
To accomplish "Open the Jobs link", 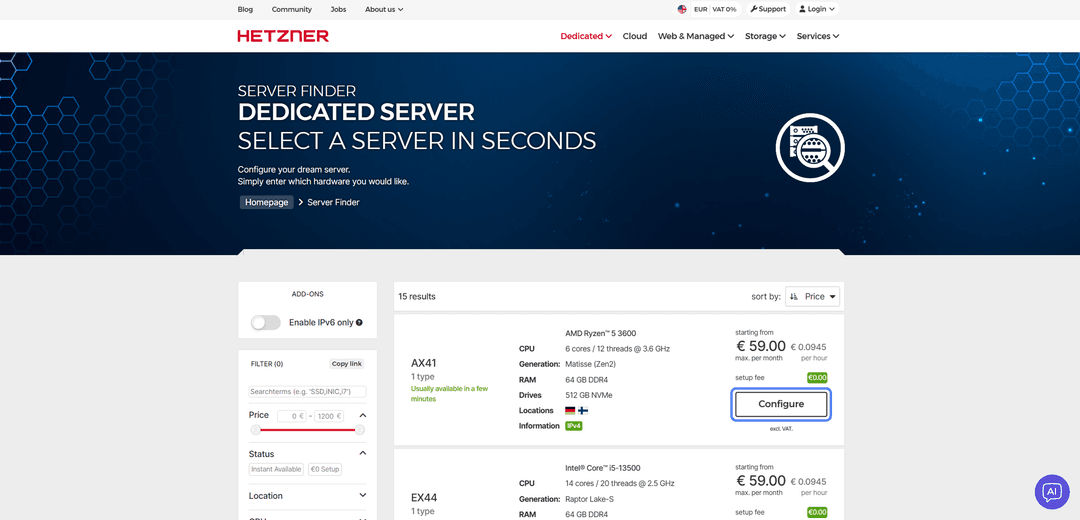I will pyautogui.click(x=338, y=10).
